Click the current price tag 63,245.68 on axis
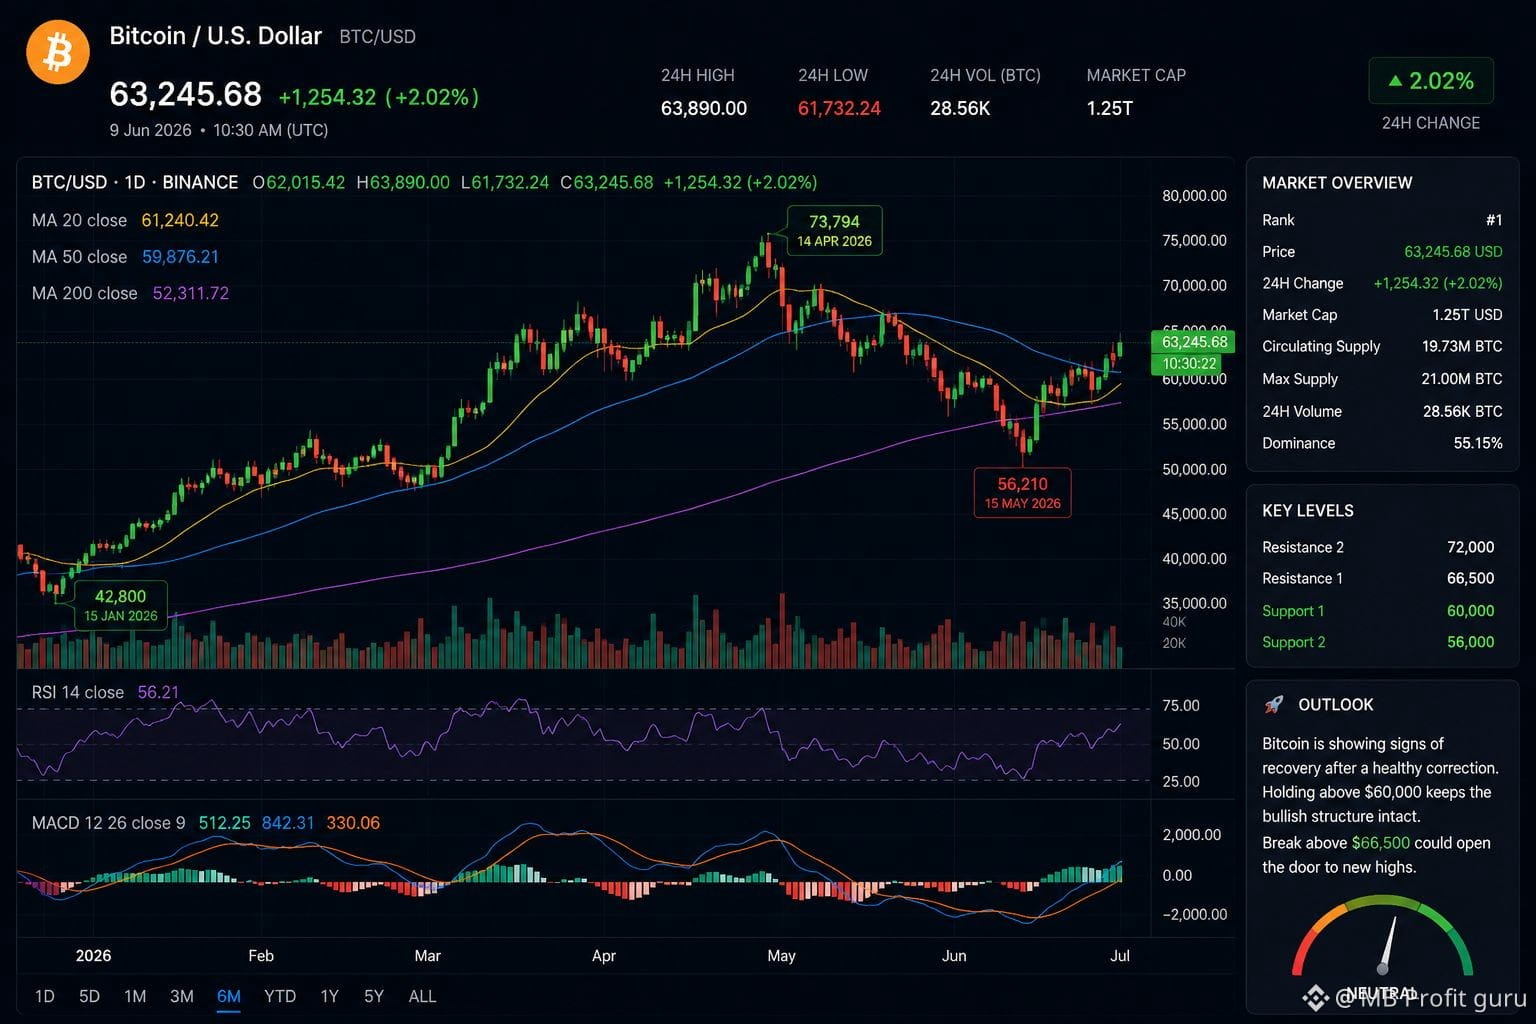The height and width of the screenshot is (1024, 1536). [1194, 342]
